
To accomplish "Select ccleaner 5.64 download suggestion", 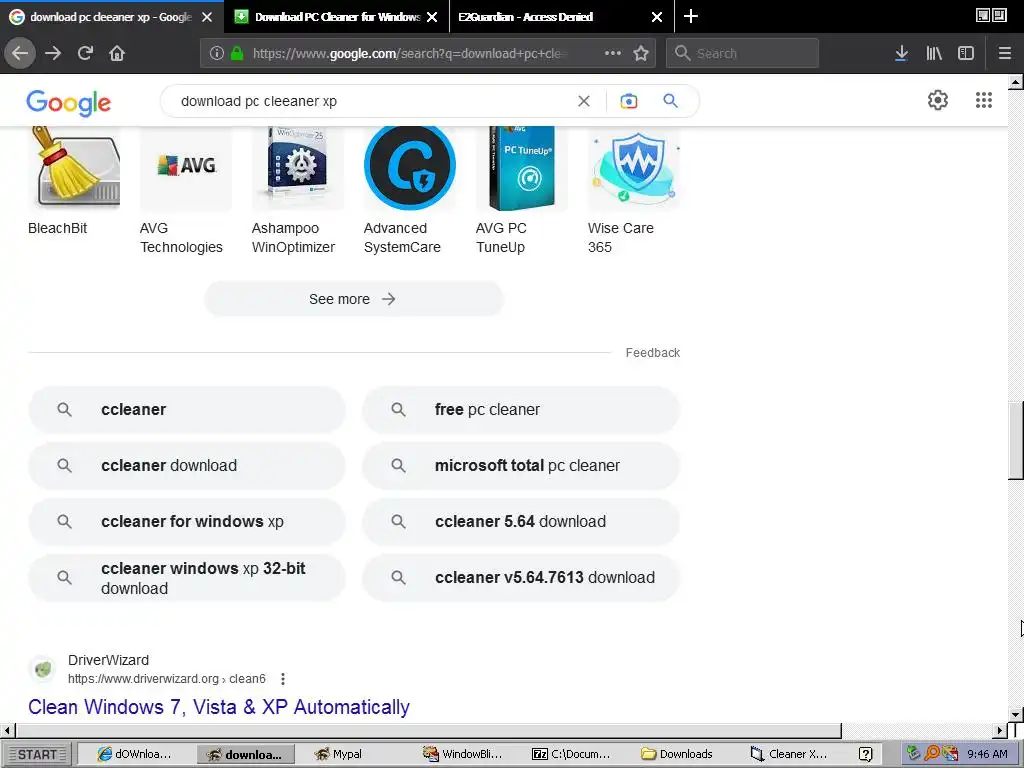I will pos(521,522).
